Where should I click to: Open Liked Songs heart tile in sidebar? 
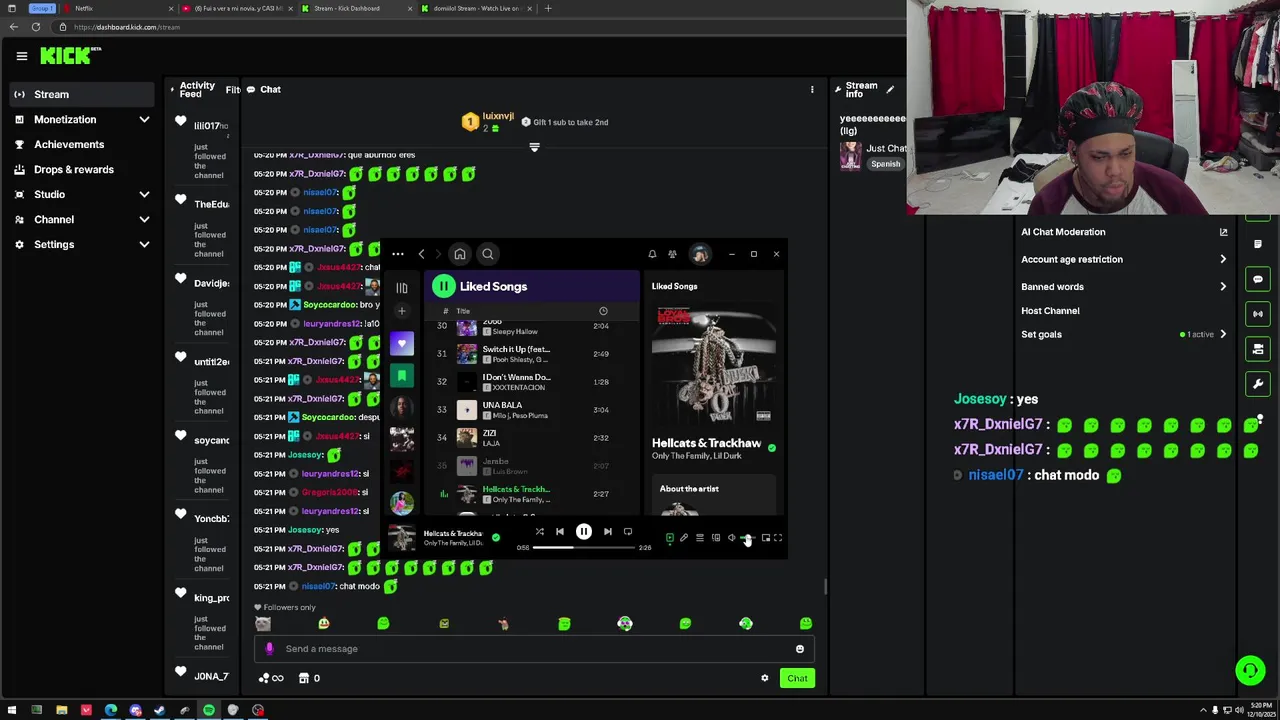tap(402, 344)
